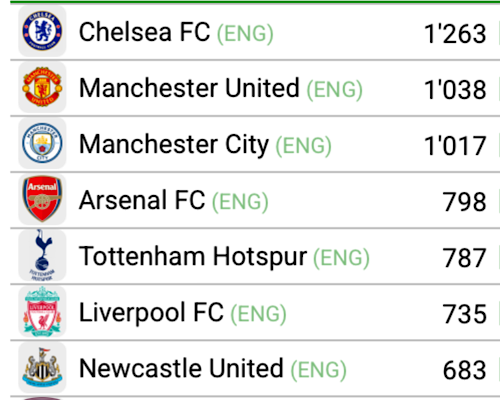
Task: Open the Manchester City team name link
Action: click(174, 145)
